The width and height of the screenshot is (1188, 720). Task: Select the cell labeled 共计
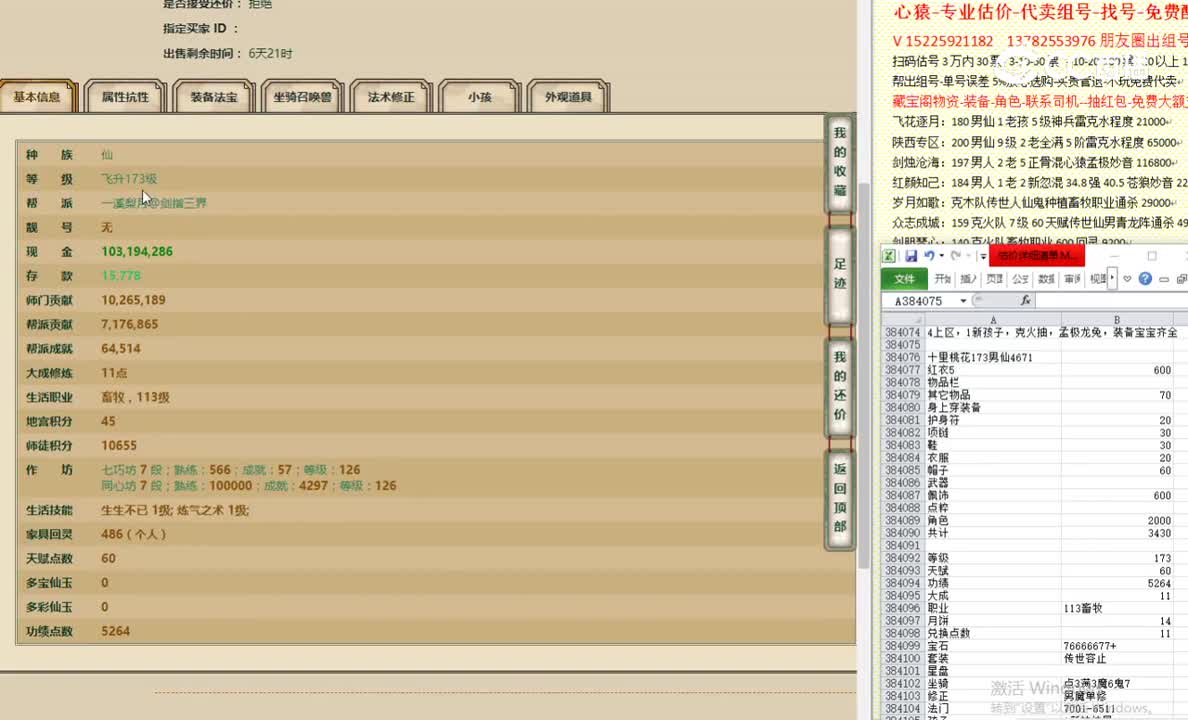pyautogui.click(x=993, y=533)
